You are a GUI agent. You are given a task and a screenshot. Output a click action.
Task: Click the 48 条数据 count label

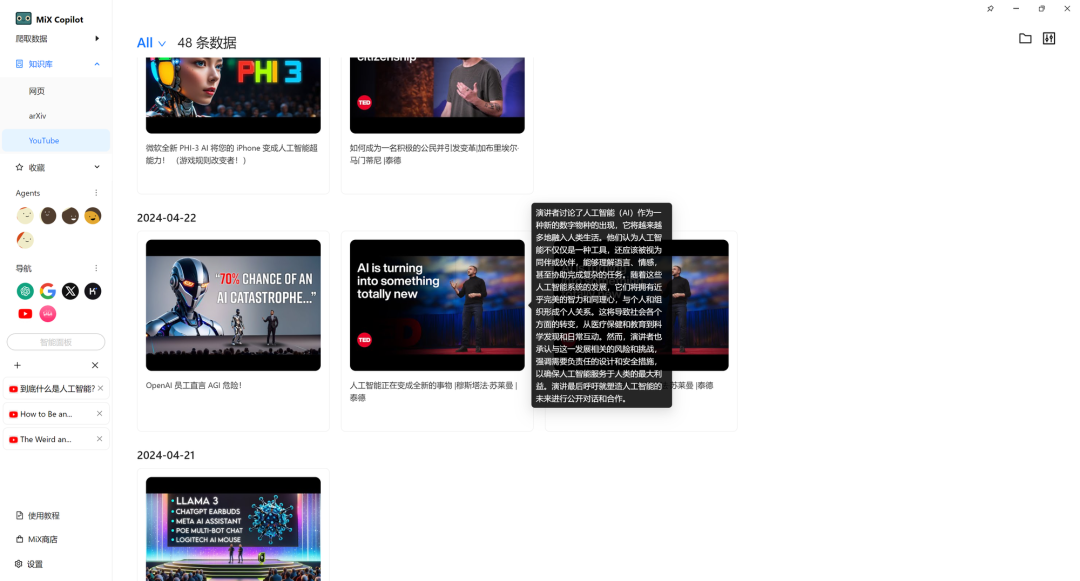207,43
